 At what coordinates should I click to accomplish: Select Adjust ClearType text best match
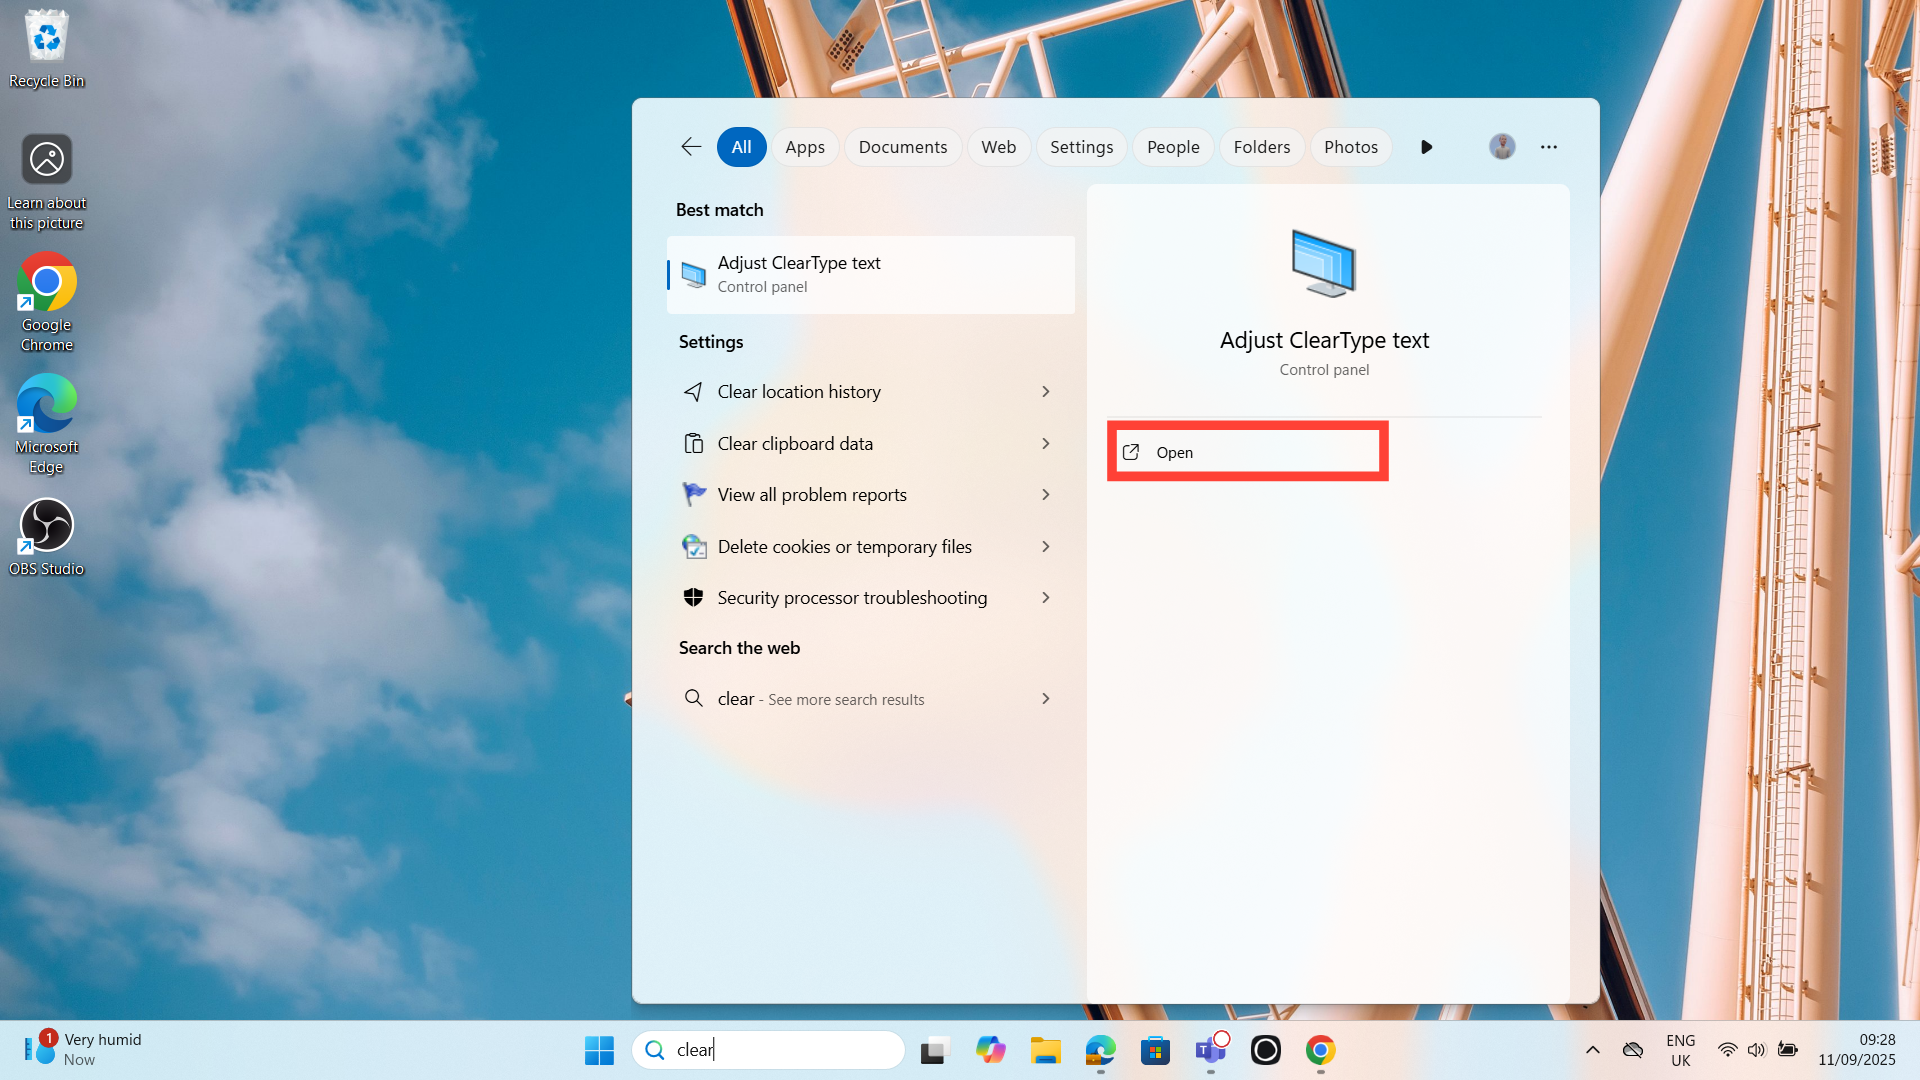tap(870, 275)
